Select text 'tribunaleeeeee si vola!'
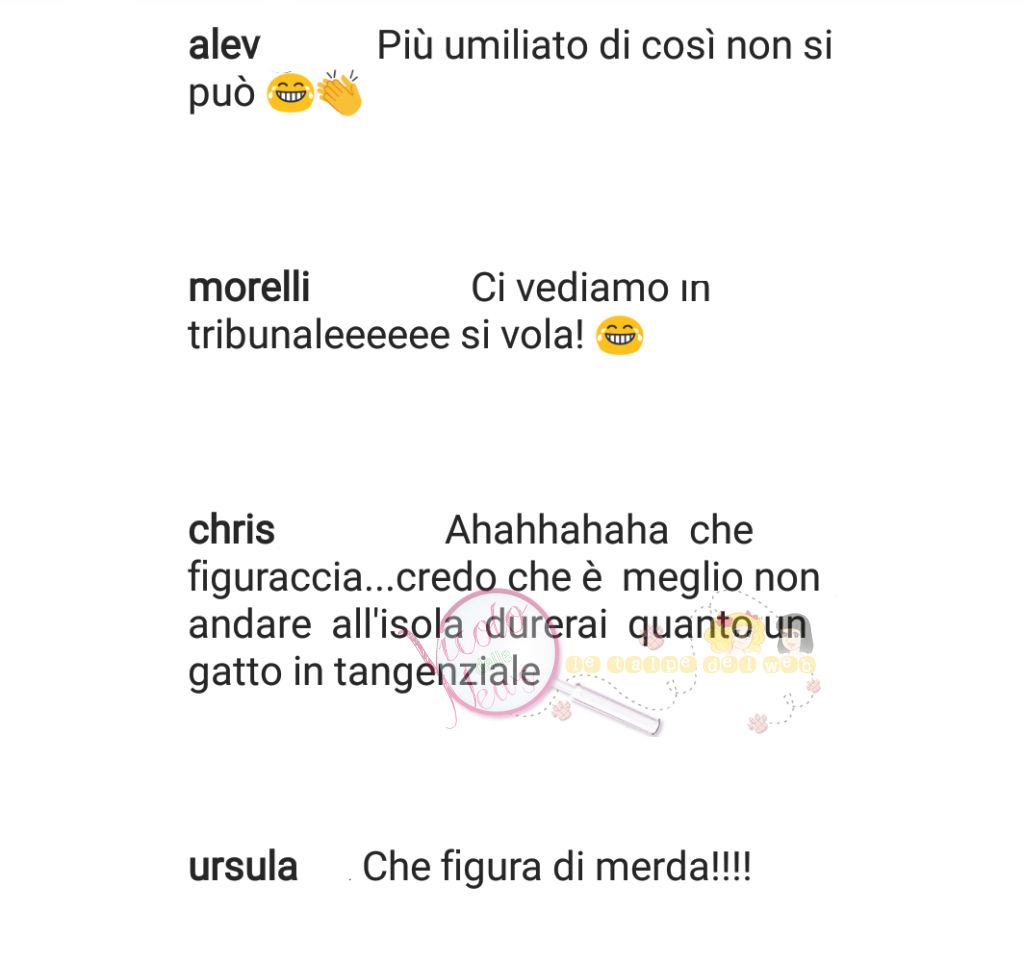This screenshot has width=1024, height=962. click(386, 335)
